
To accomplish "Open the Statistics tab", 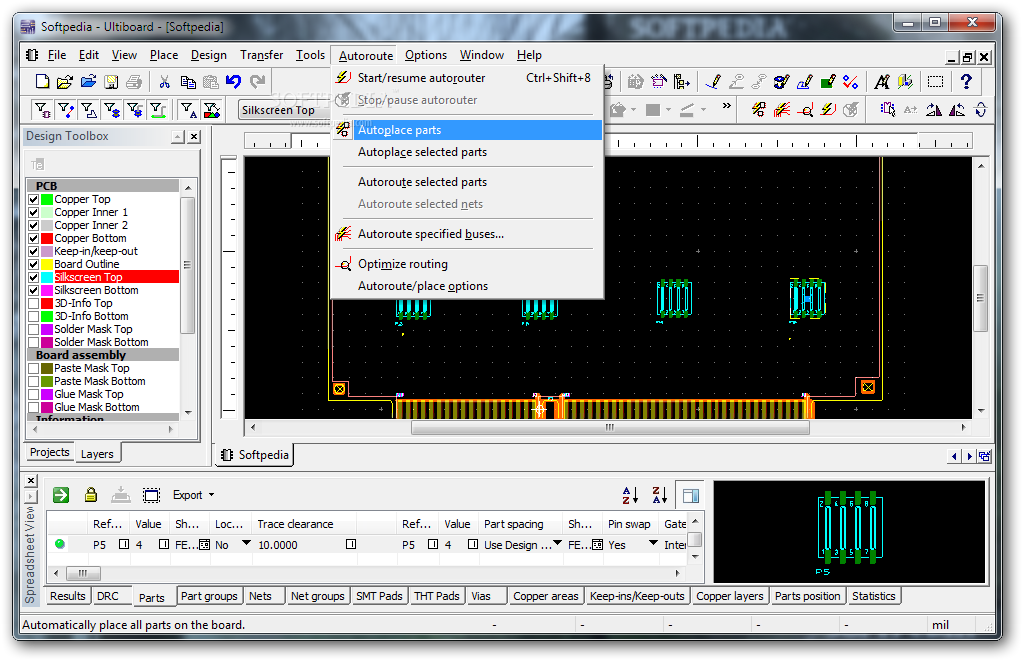I will pyautogui.click(x=874, y=596).
